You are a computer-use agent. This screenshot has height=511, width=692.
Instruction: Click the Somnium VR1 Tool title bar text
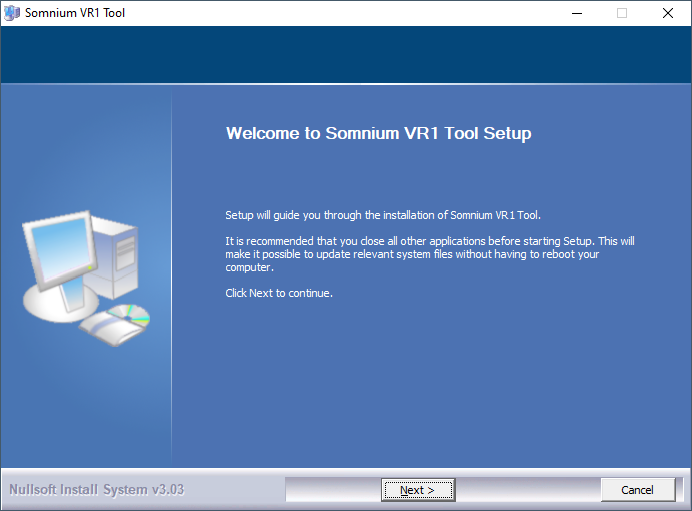[x=75, y=13]
